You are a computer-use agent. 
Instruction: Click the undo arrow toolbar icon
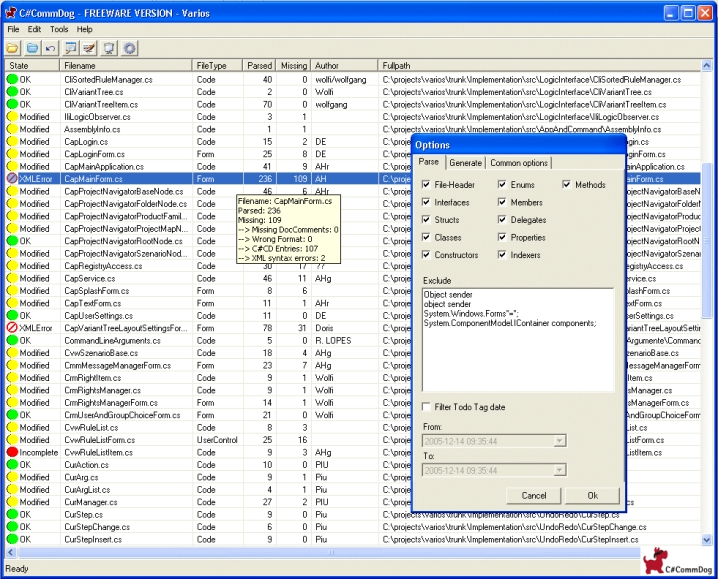point(50,48)
